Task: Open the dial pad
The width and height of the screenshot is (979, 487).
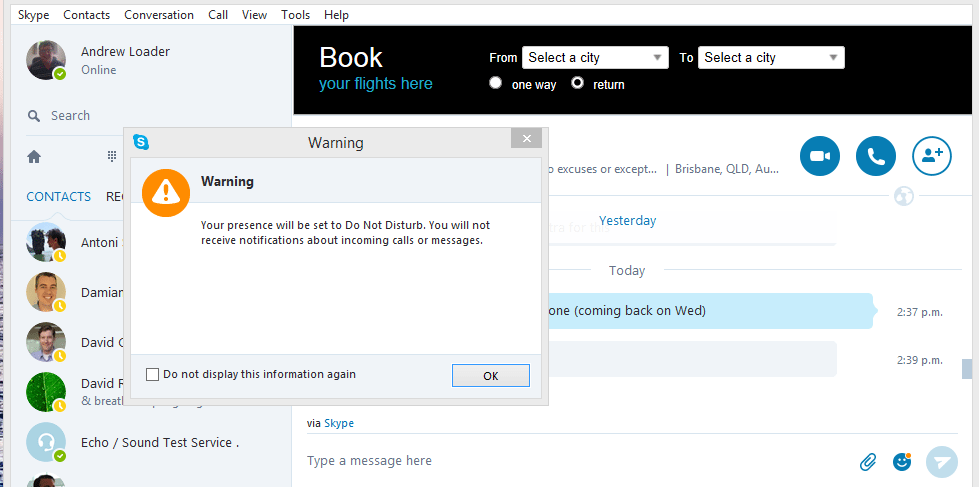Action: (112, 156)
